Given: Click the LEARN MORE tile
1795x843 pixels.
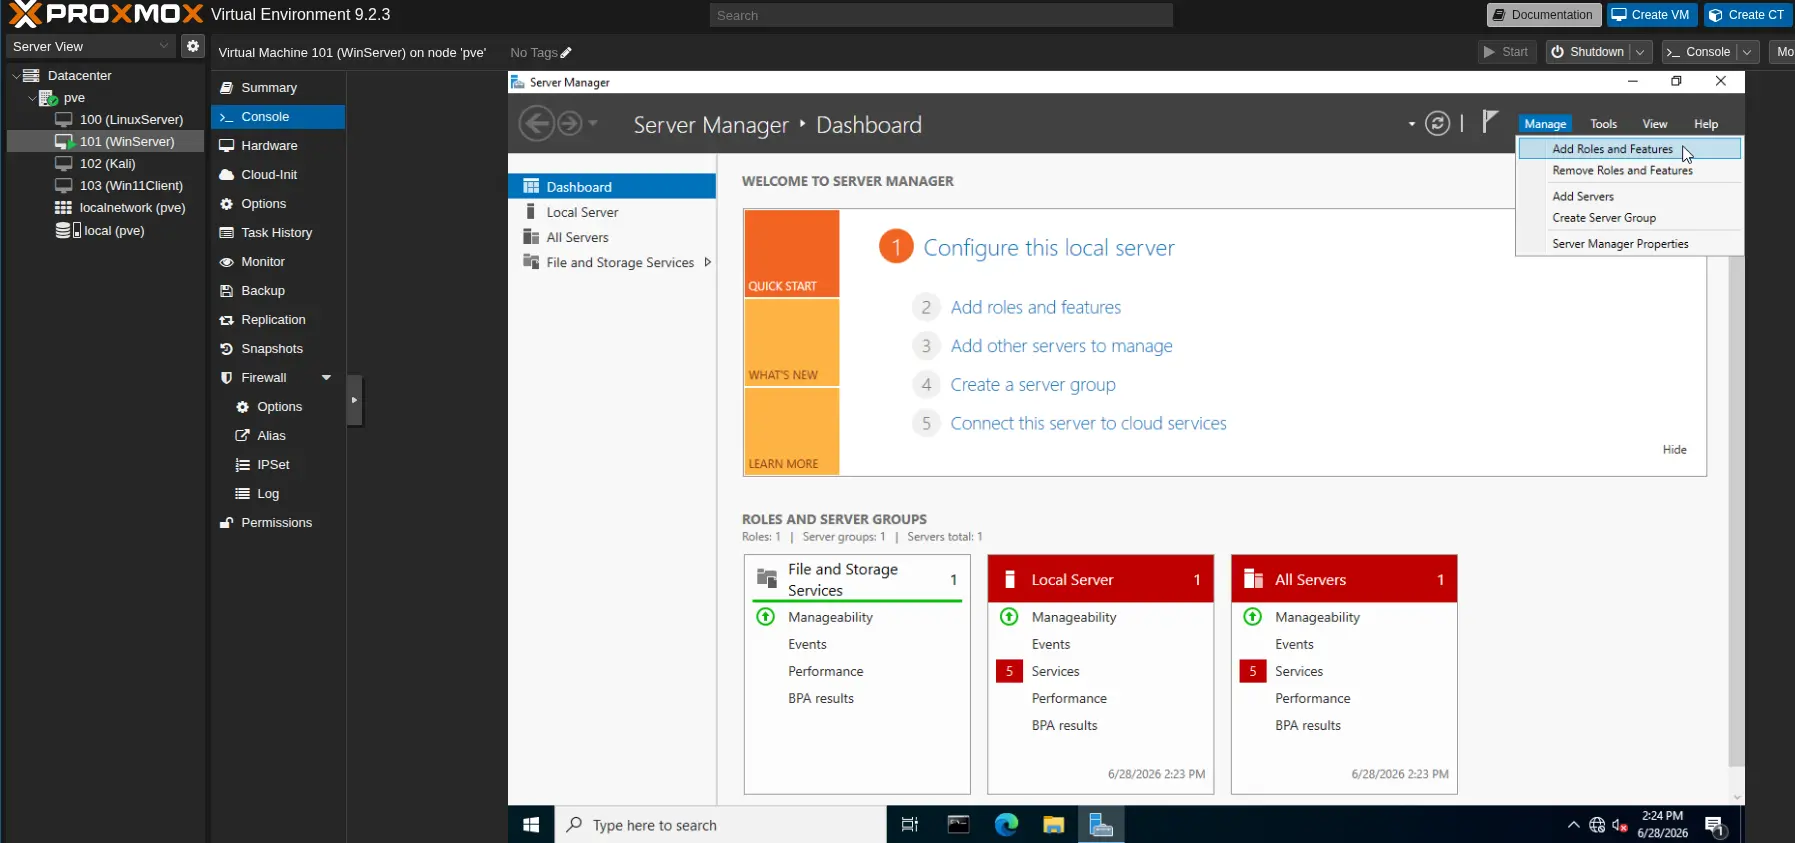Looking at the screenshot, I should (791, 431).
